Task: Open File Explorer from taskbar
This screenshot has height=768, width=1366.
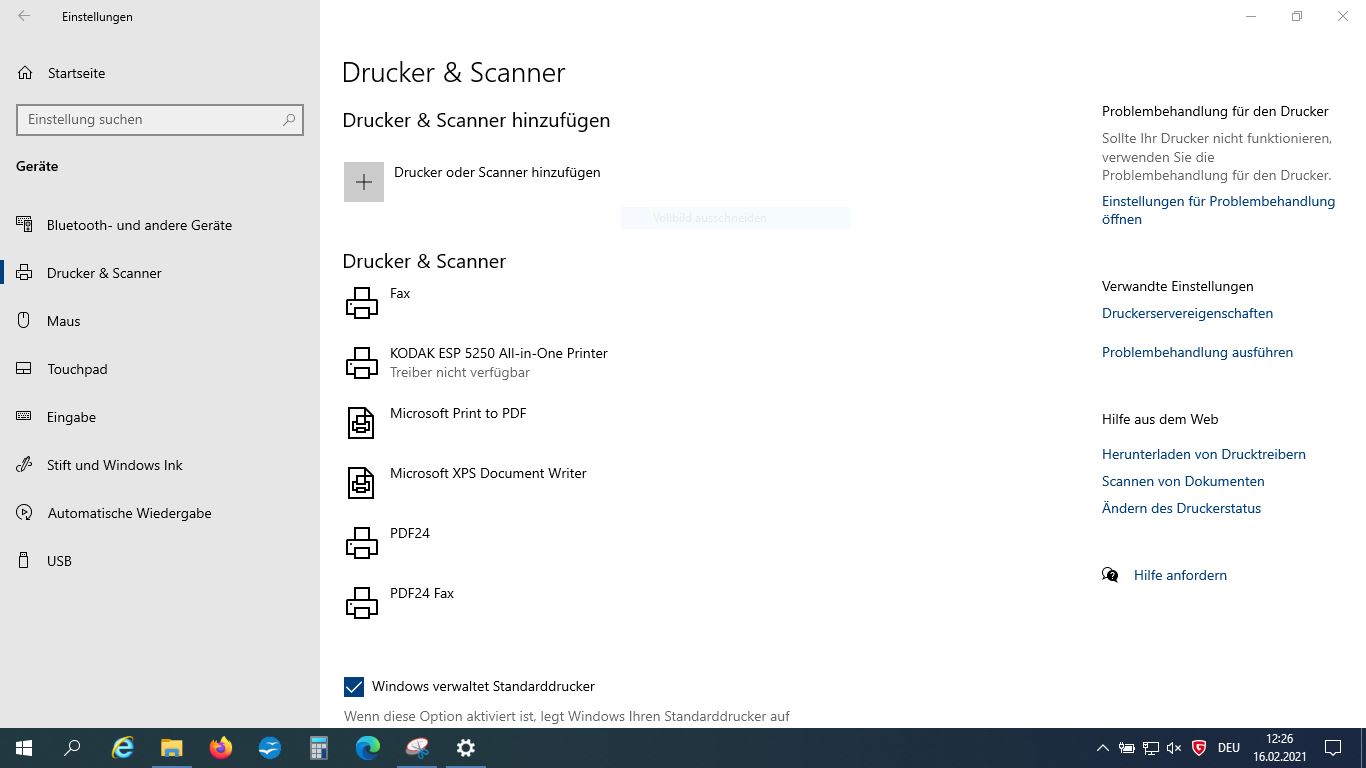Action: click(172, 748)
